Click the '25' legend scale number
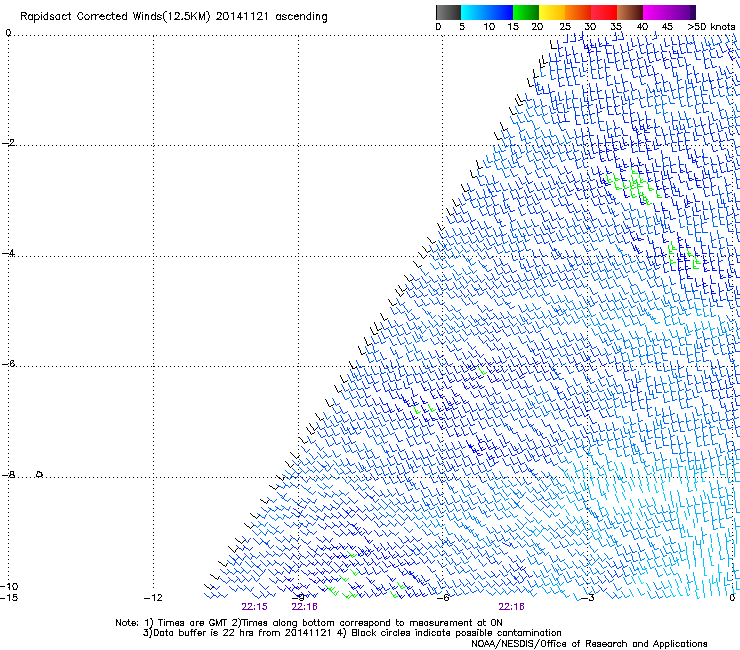The height and width of the screenshot is (650, 740). click(565, 27)
